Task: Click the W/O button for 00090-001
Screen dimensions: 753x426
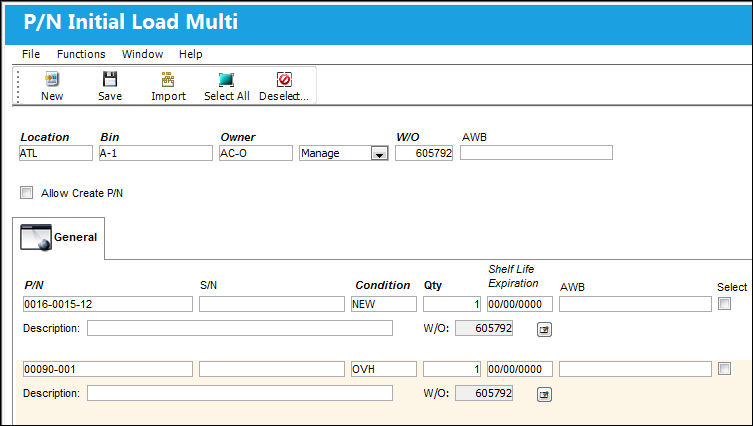Action: [x=544, y=394]
